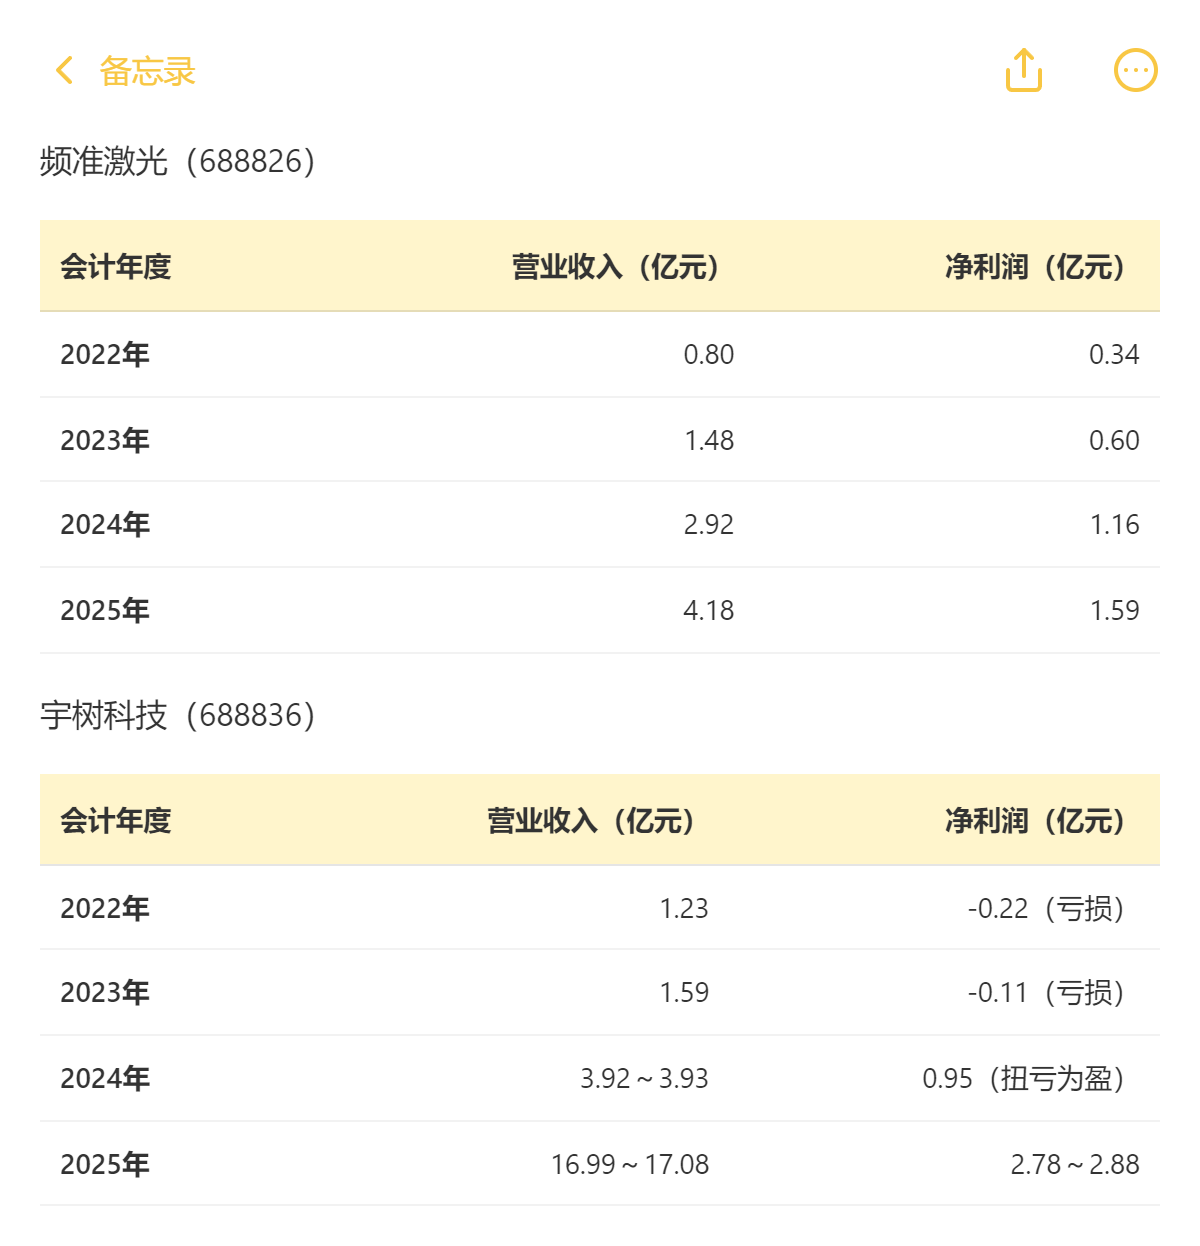This screenshot has height=1246, width=1200.
Task: Select revenue value 1.48
Action: tap(709, 440)
